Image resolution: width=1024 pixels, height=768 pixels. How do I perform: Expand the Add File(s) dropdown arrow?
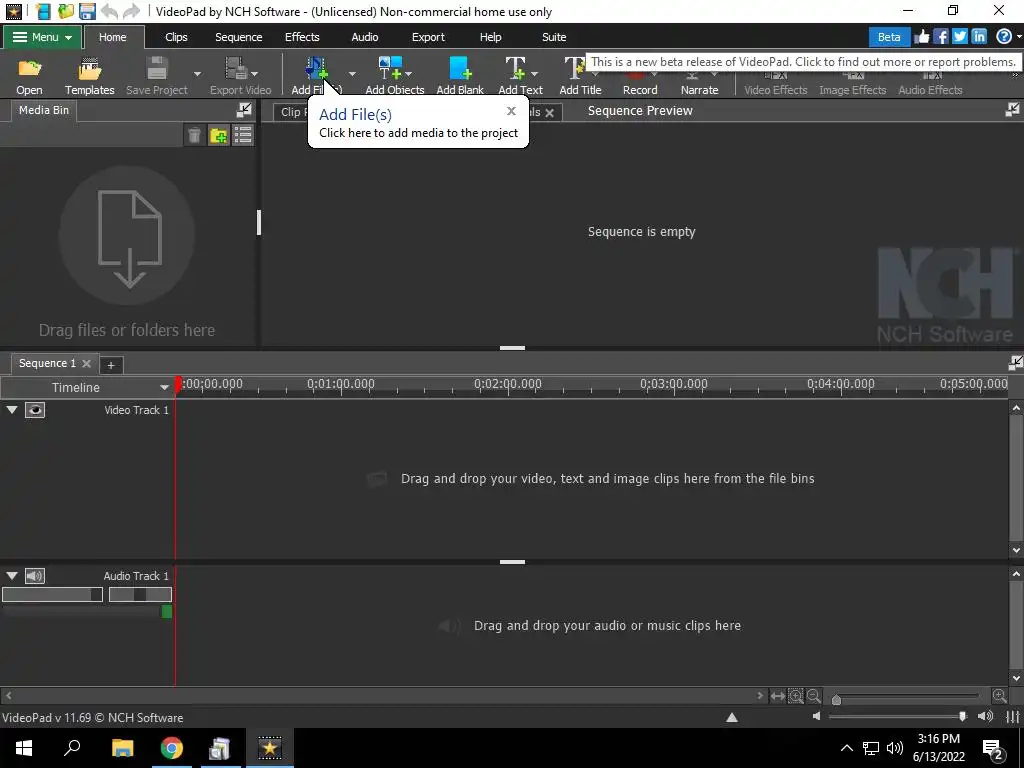point(352,74)
